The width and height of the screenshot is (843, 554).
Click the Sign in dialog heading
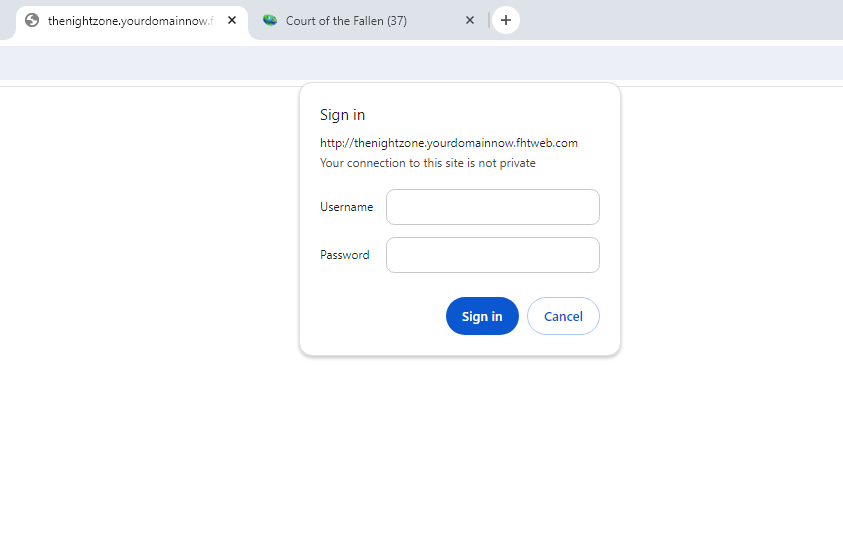pos(342,115)
